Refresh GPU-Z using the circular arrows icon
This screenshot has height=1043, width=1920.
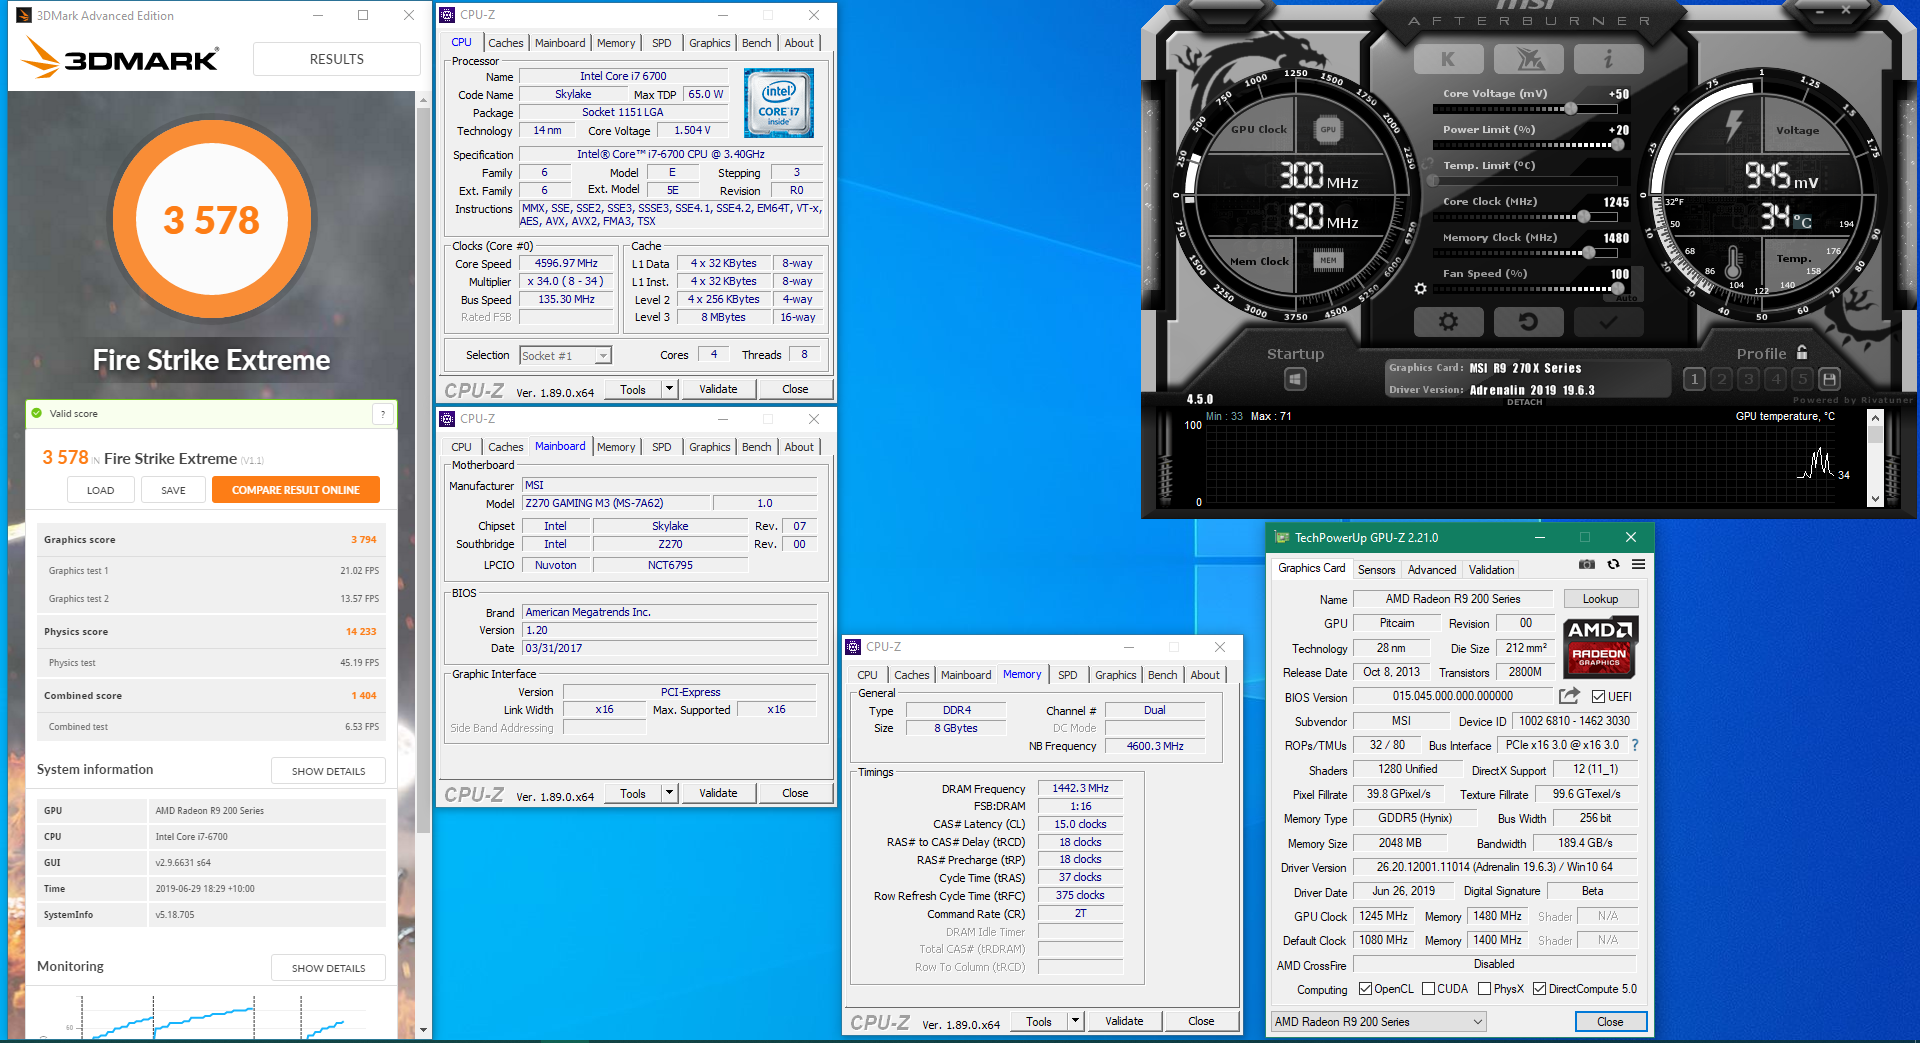1613,564
